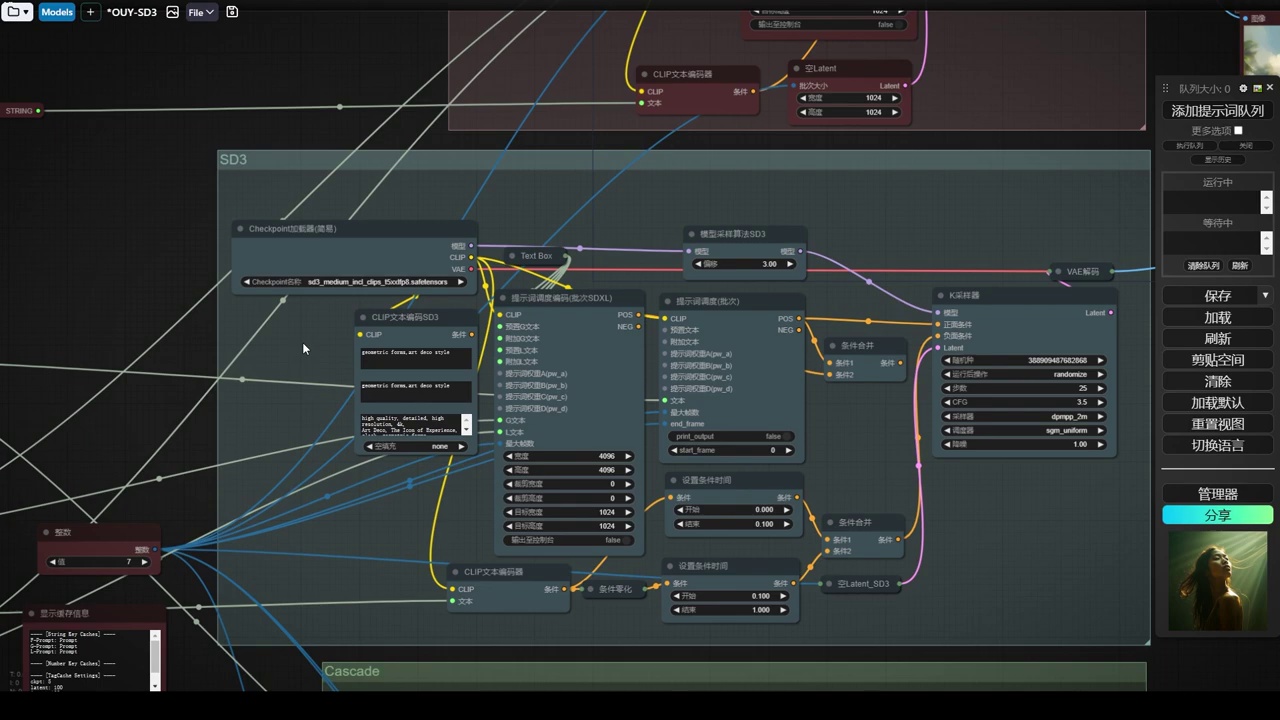This screenshot has height=720, width=1280.
Task: Collapse the Text Box node
Action: [512, 256]
